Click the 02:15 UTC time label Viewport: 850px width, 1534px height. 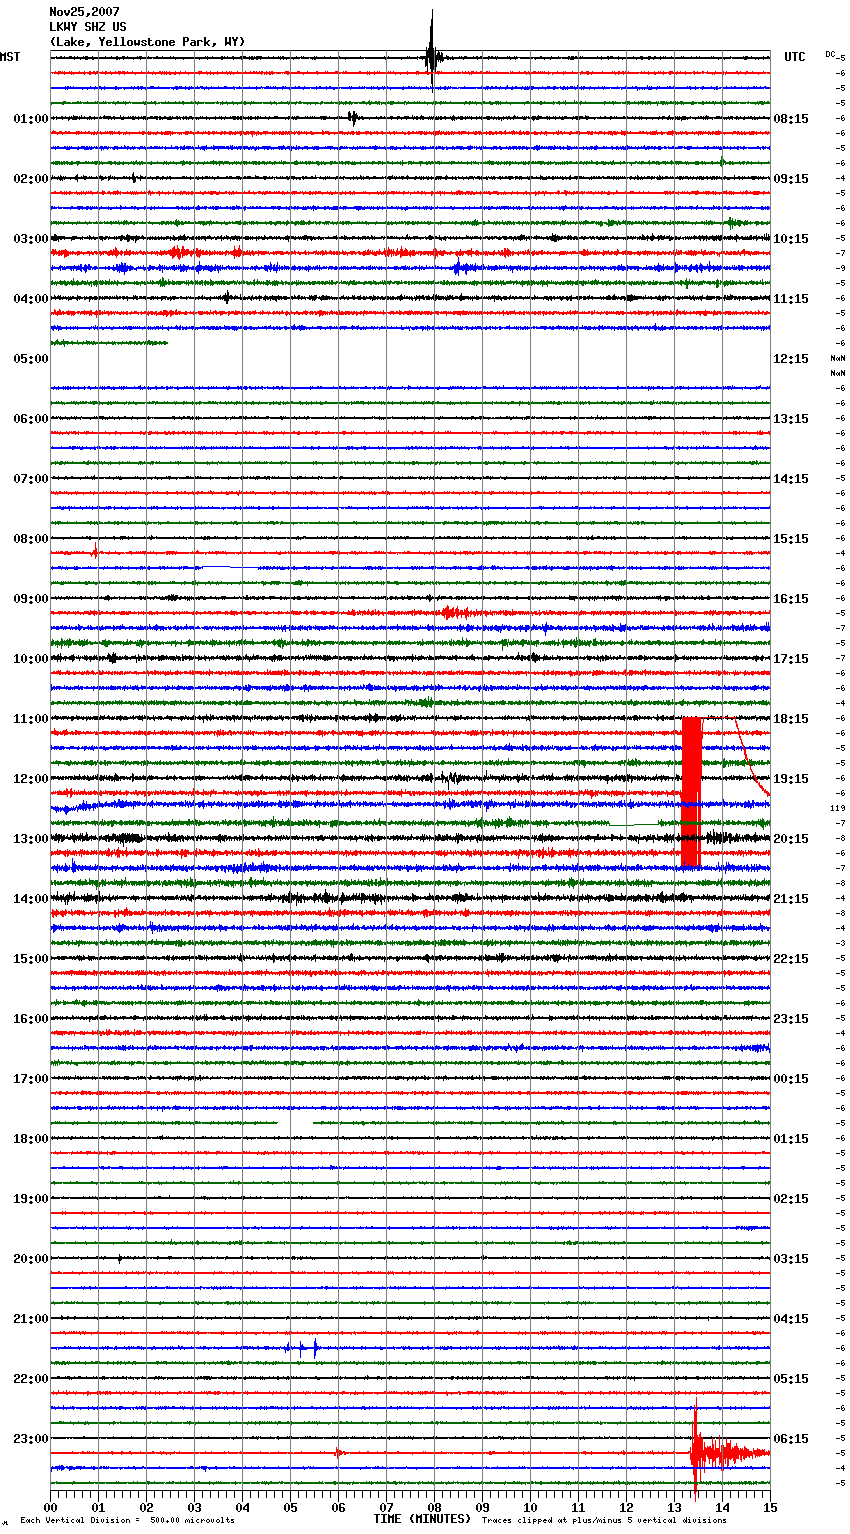(791, 1199)
